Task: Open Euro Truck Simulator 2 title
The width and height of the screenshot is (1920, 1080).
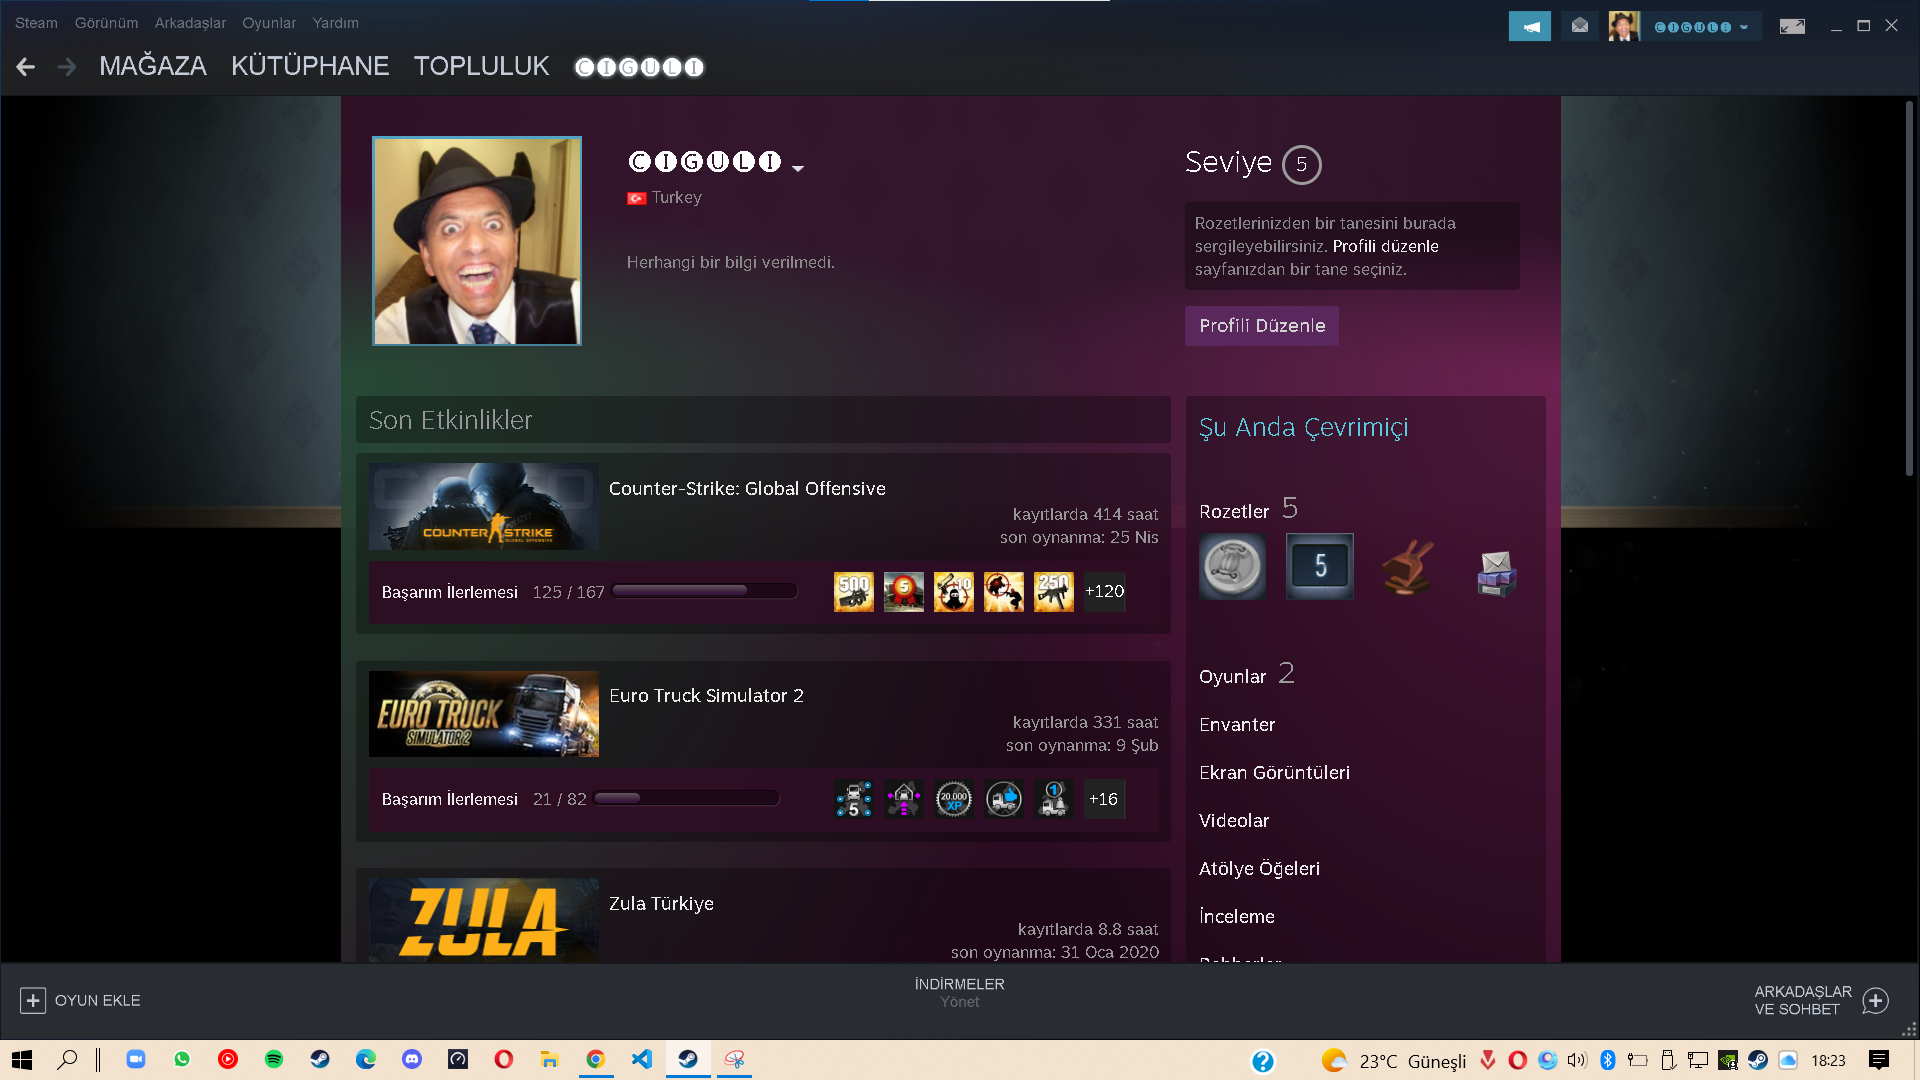Action: [x=706, y=695]
